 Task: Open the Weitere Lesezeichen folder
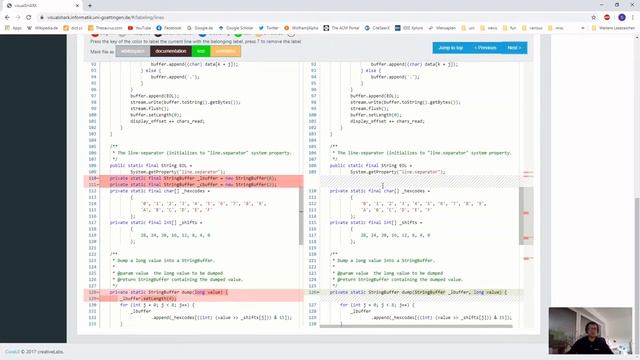[x=613, y=28]
